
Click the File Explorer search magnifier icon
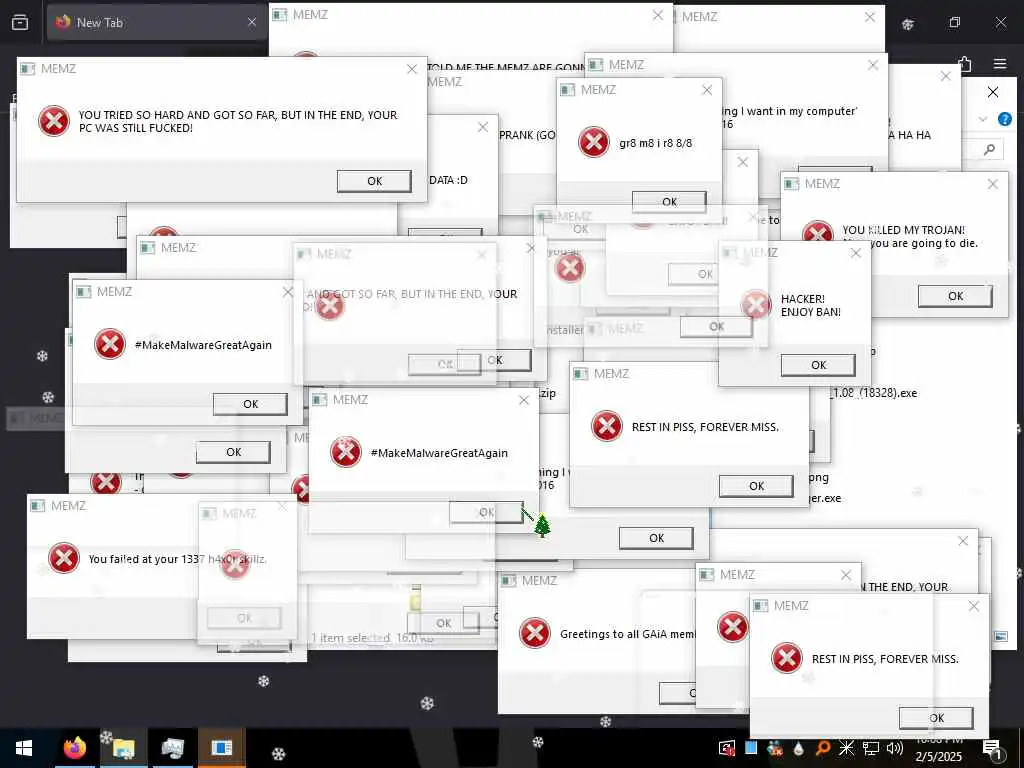click(x=990, y=150)
